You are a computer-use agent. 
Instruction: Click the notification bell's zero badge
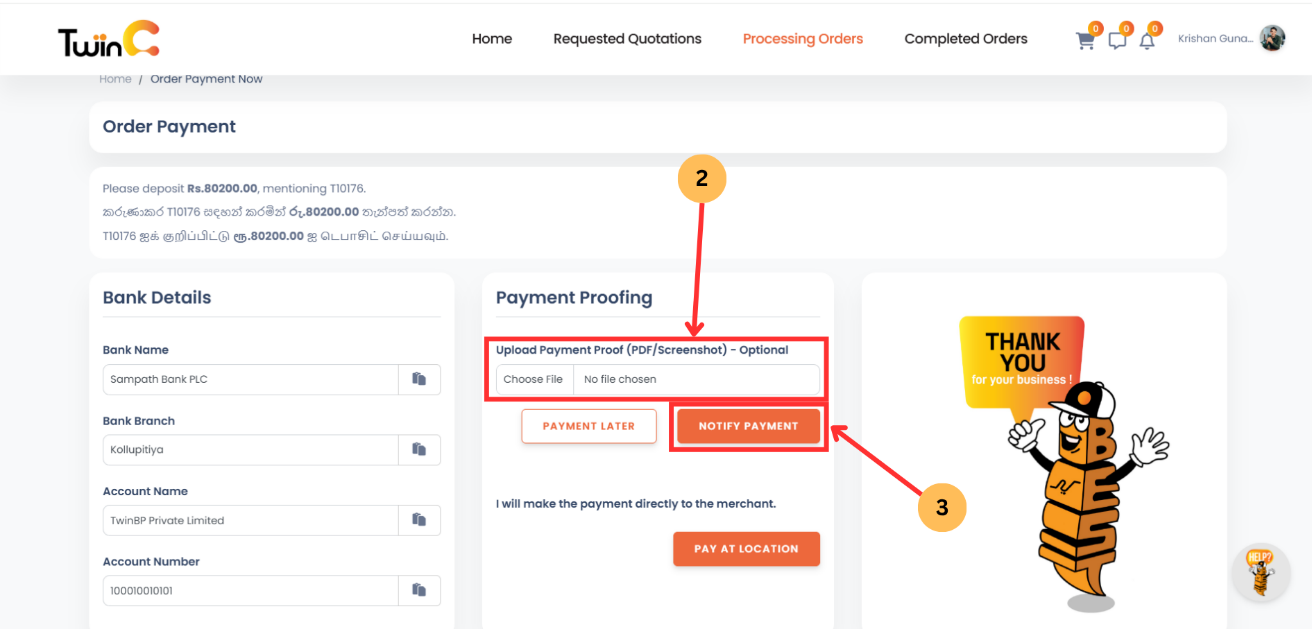coord(1155,29)
